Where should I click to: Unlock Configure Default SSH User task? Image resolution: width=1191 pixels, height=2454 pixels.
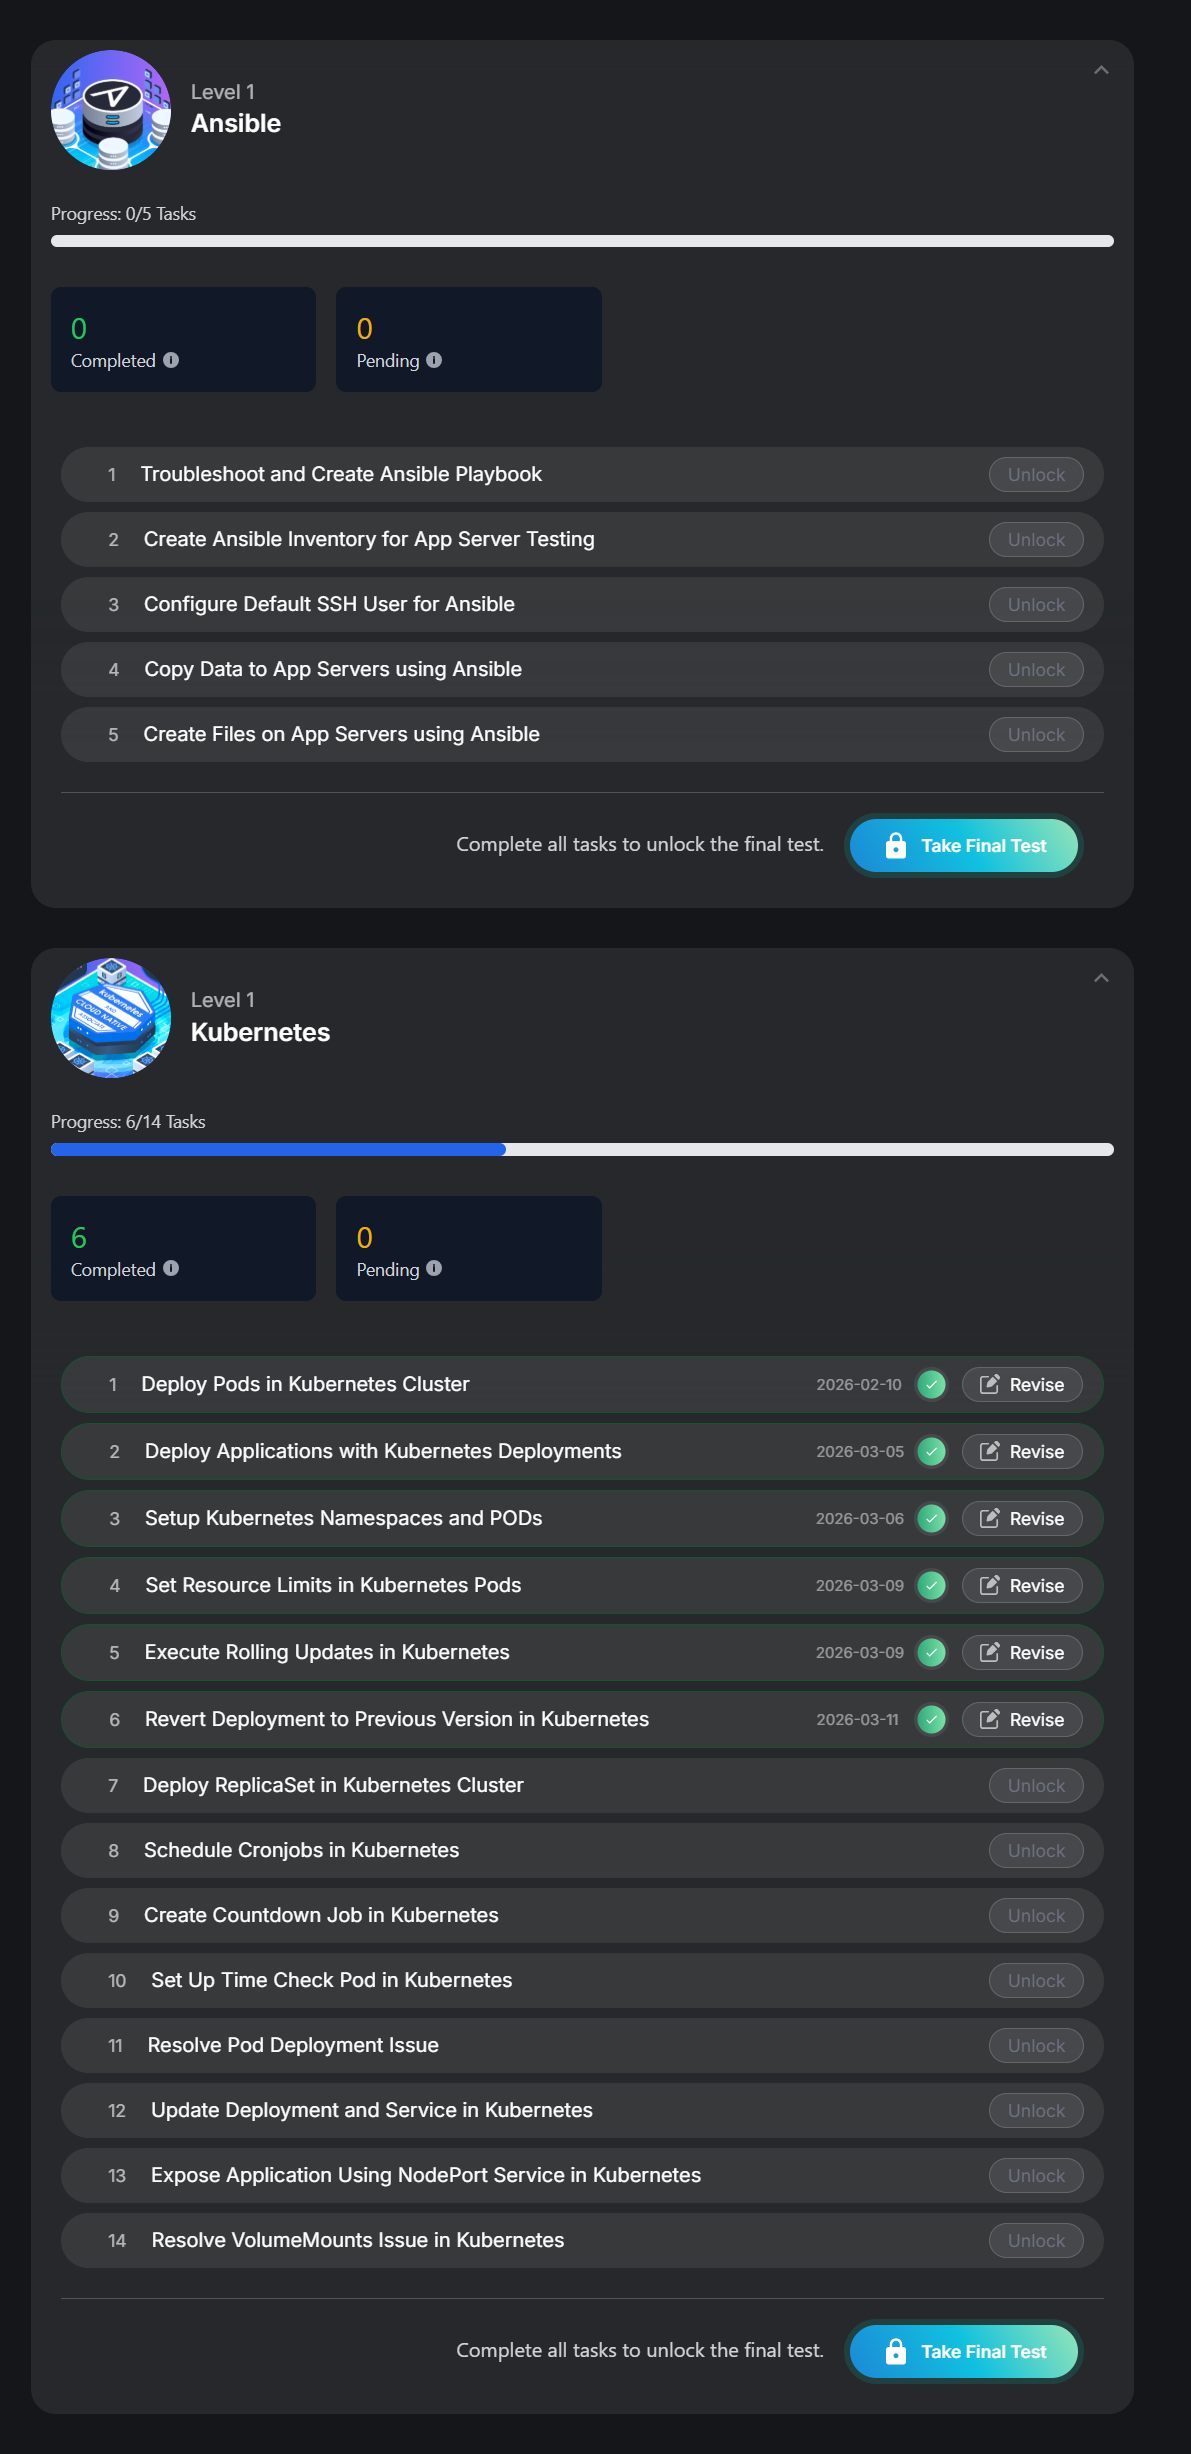(x=1036, y=605)
